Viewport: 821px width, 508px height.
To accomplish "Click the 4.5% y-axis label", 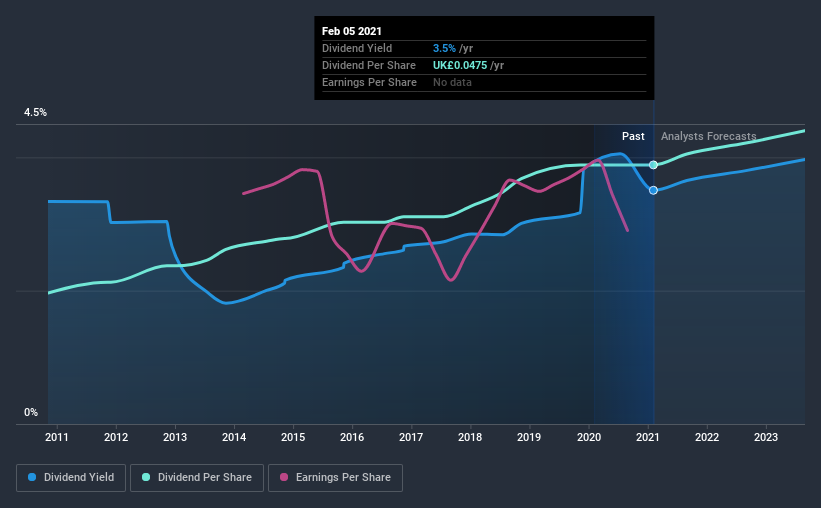I will click(x=35, y=113).
